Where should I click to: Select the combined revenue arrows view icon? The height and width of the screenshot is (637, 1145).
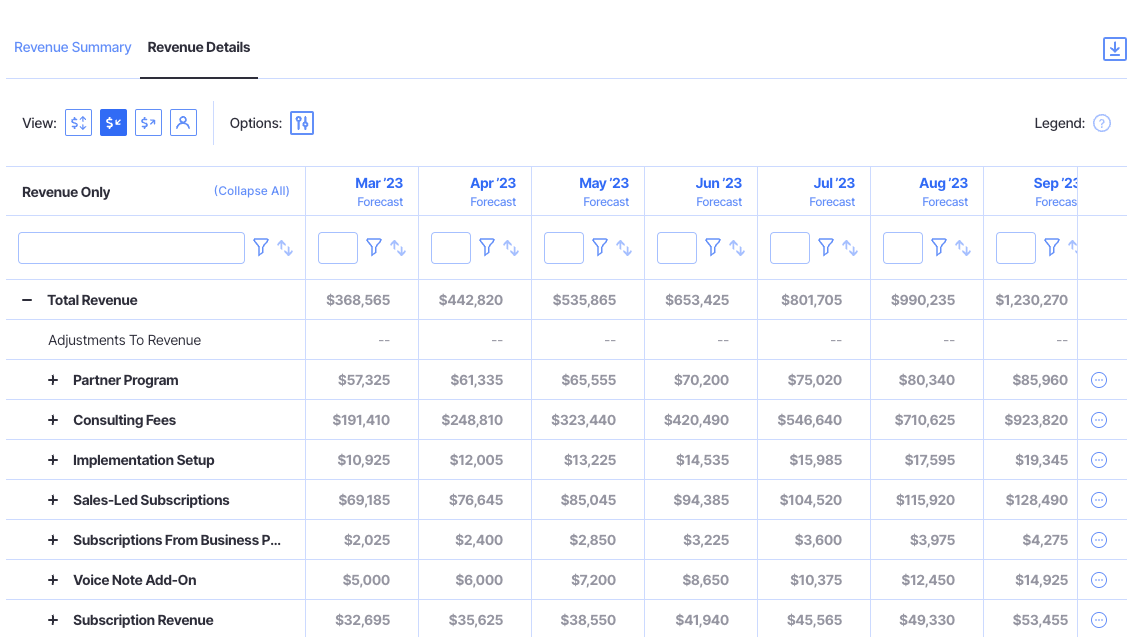pos(78,122)
